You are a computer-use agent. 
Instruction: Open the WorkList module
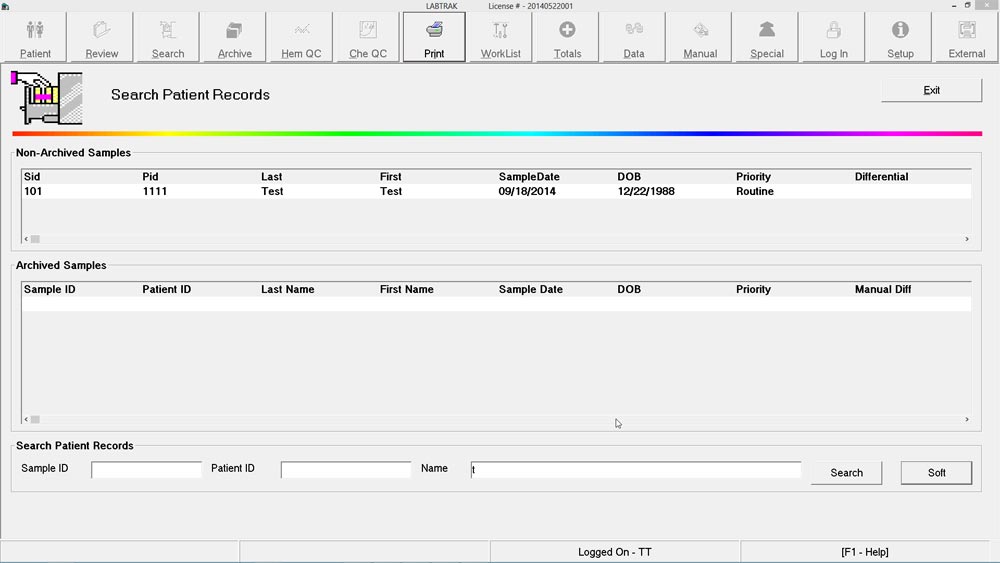point(501,38)
